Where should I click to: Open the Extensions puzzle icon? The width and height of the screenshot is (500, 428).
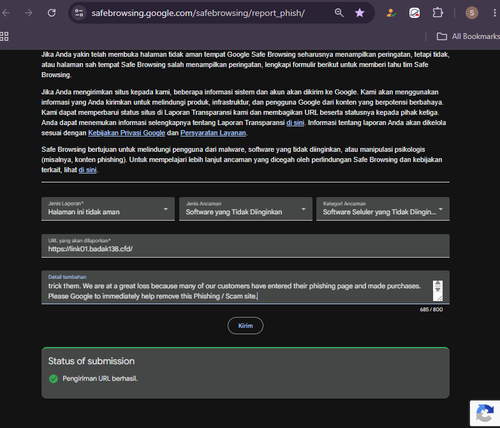pos(438,13)
